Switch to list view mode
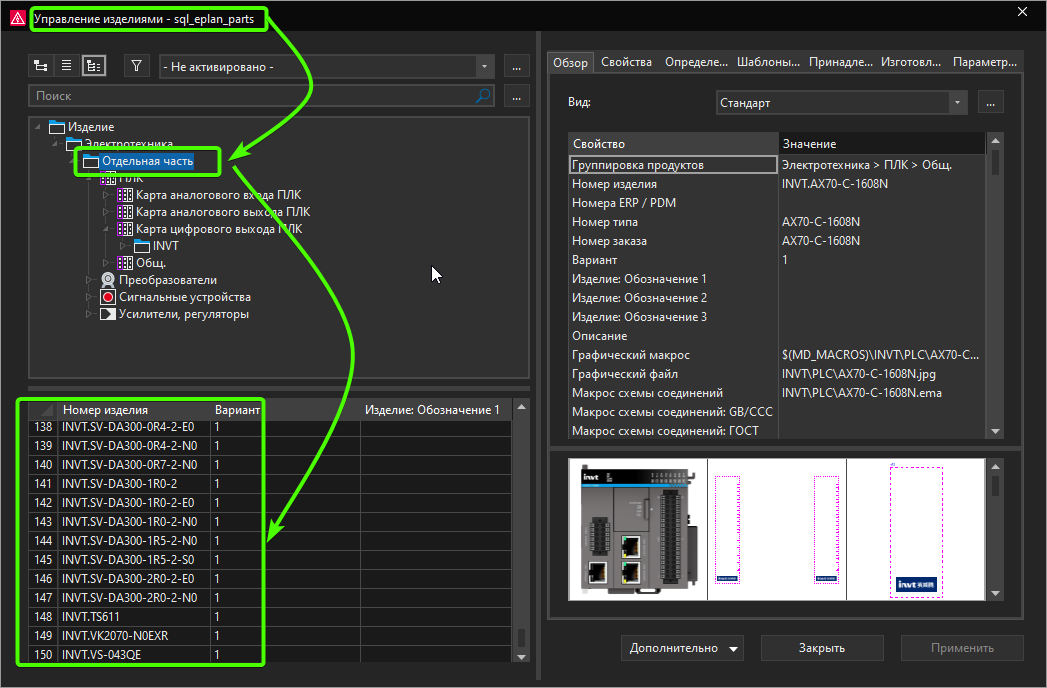1047x688 pixels. (67, 66)
